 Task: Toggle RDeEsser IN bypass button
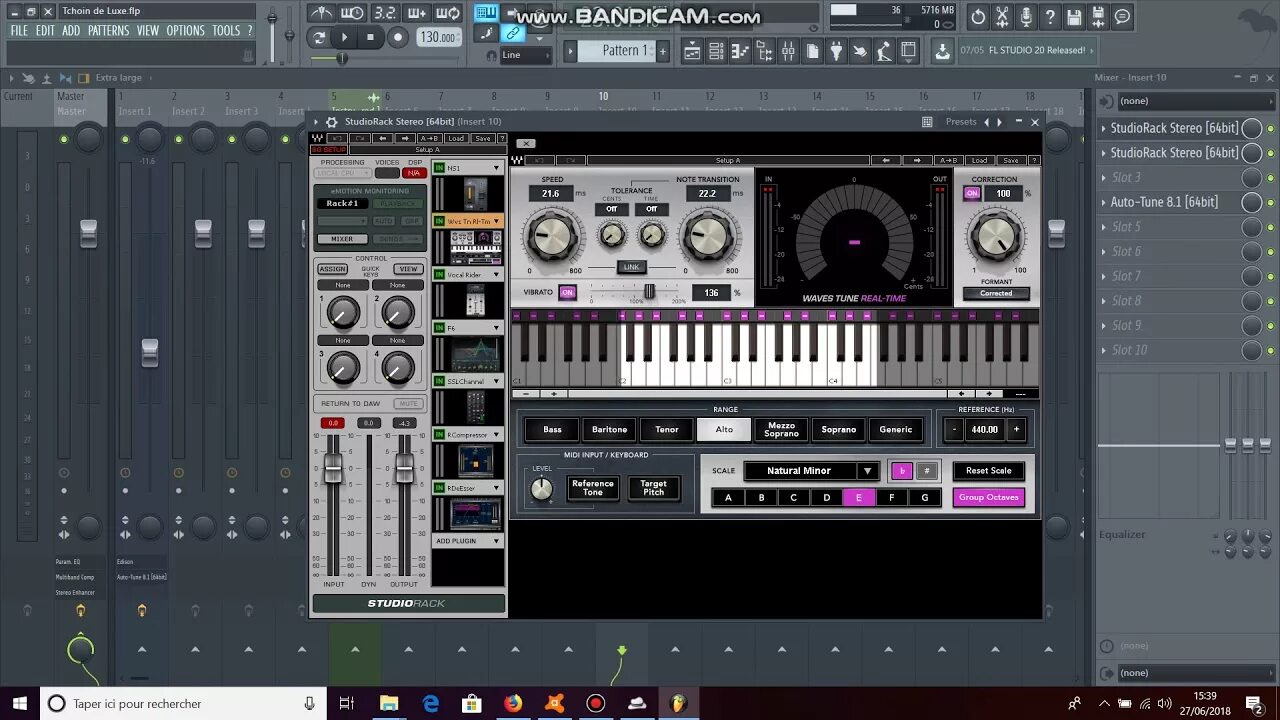point(439,488)
